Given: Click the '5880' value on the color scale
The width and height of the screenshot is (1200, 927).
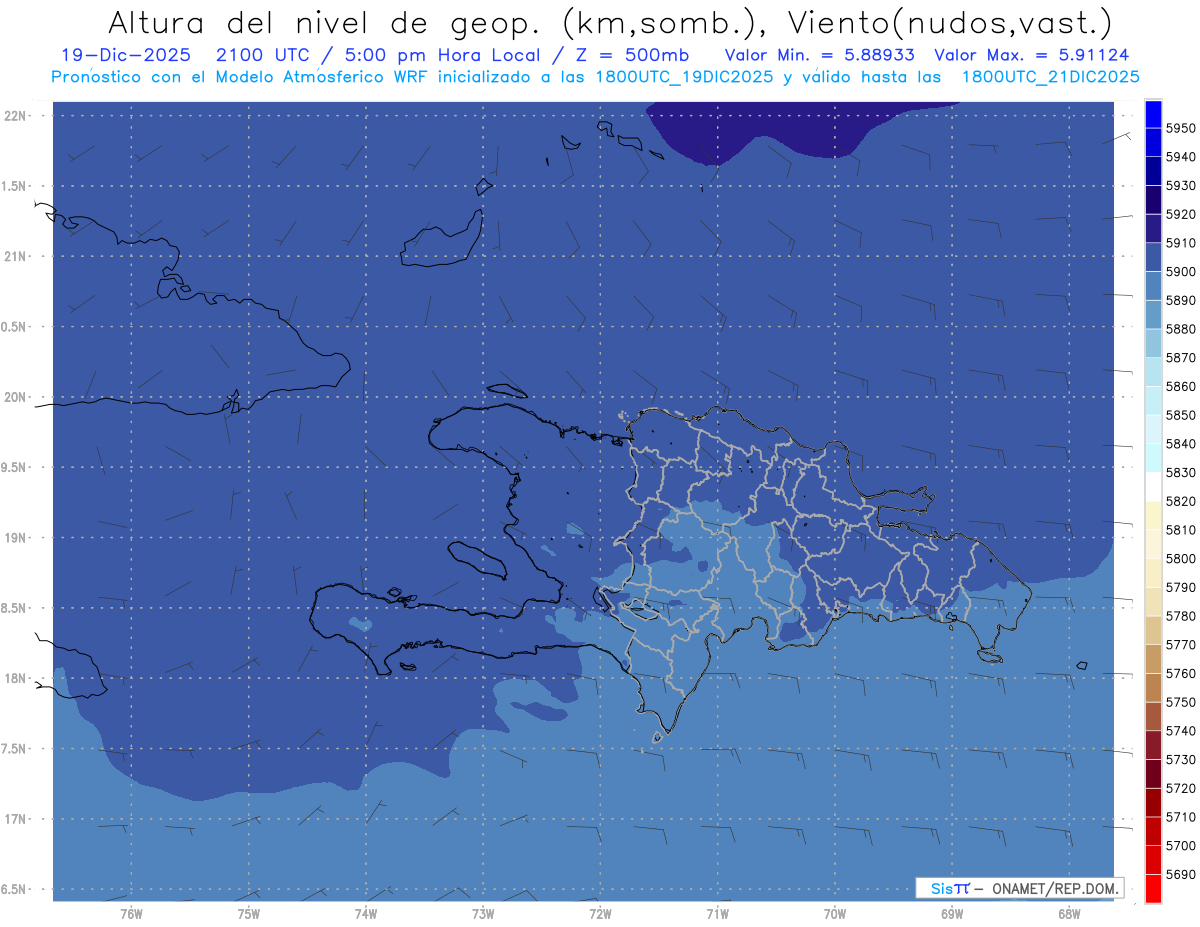Looking at the screenshot, I should coord(1180,329).
